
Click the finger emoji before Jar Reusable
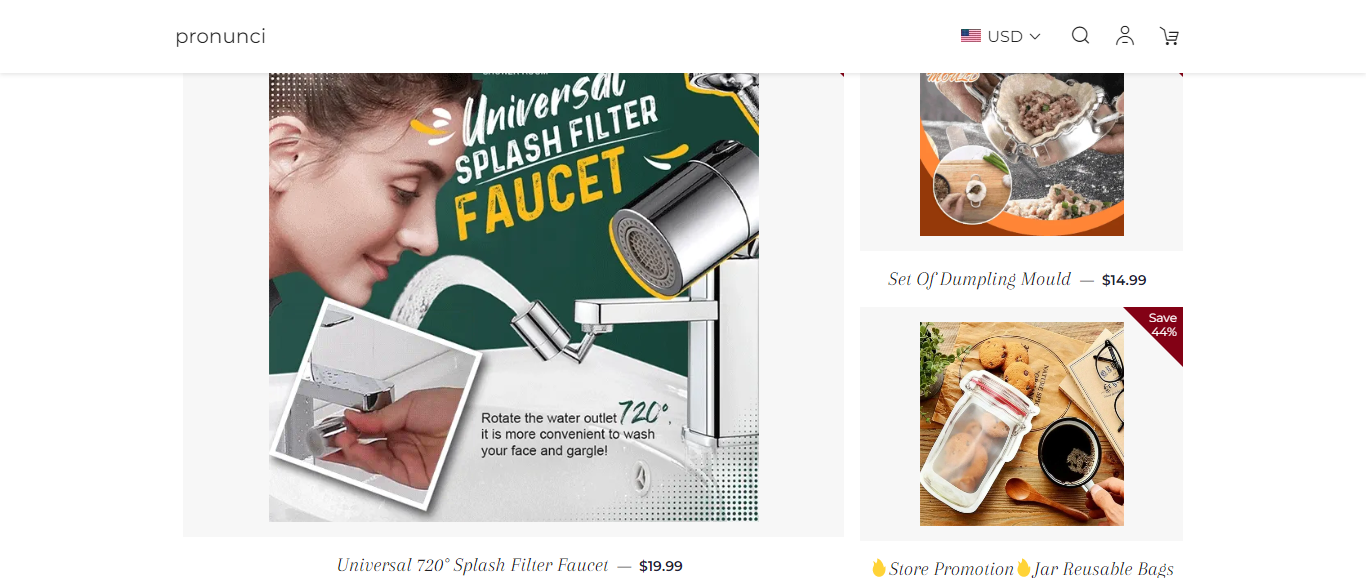coord(1023,568)
